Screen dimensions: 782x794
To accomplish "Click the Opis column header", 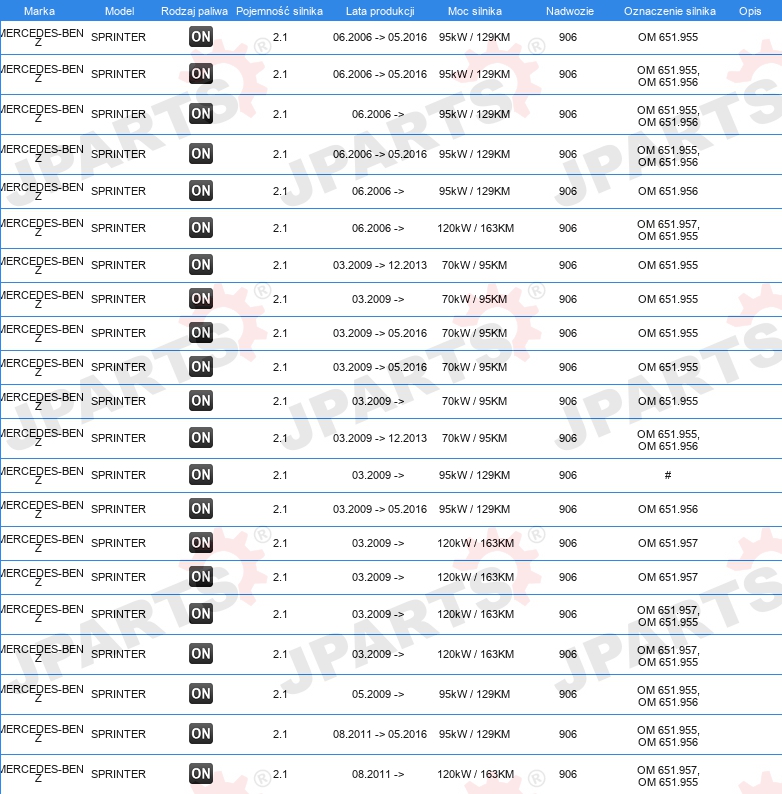I will tap(750, 11).
